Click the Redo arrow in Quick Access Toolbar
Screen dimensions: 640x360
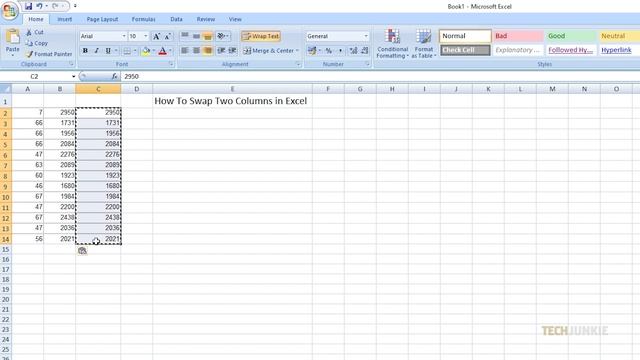(55, 6)
